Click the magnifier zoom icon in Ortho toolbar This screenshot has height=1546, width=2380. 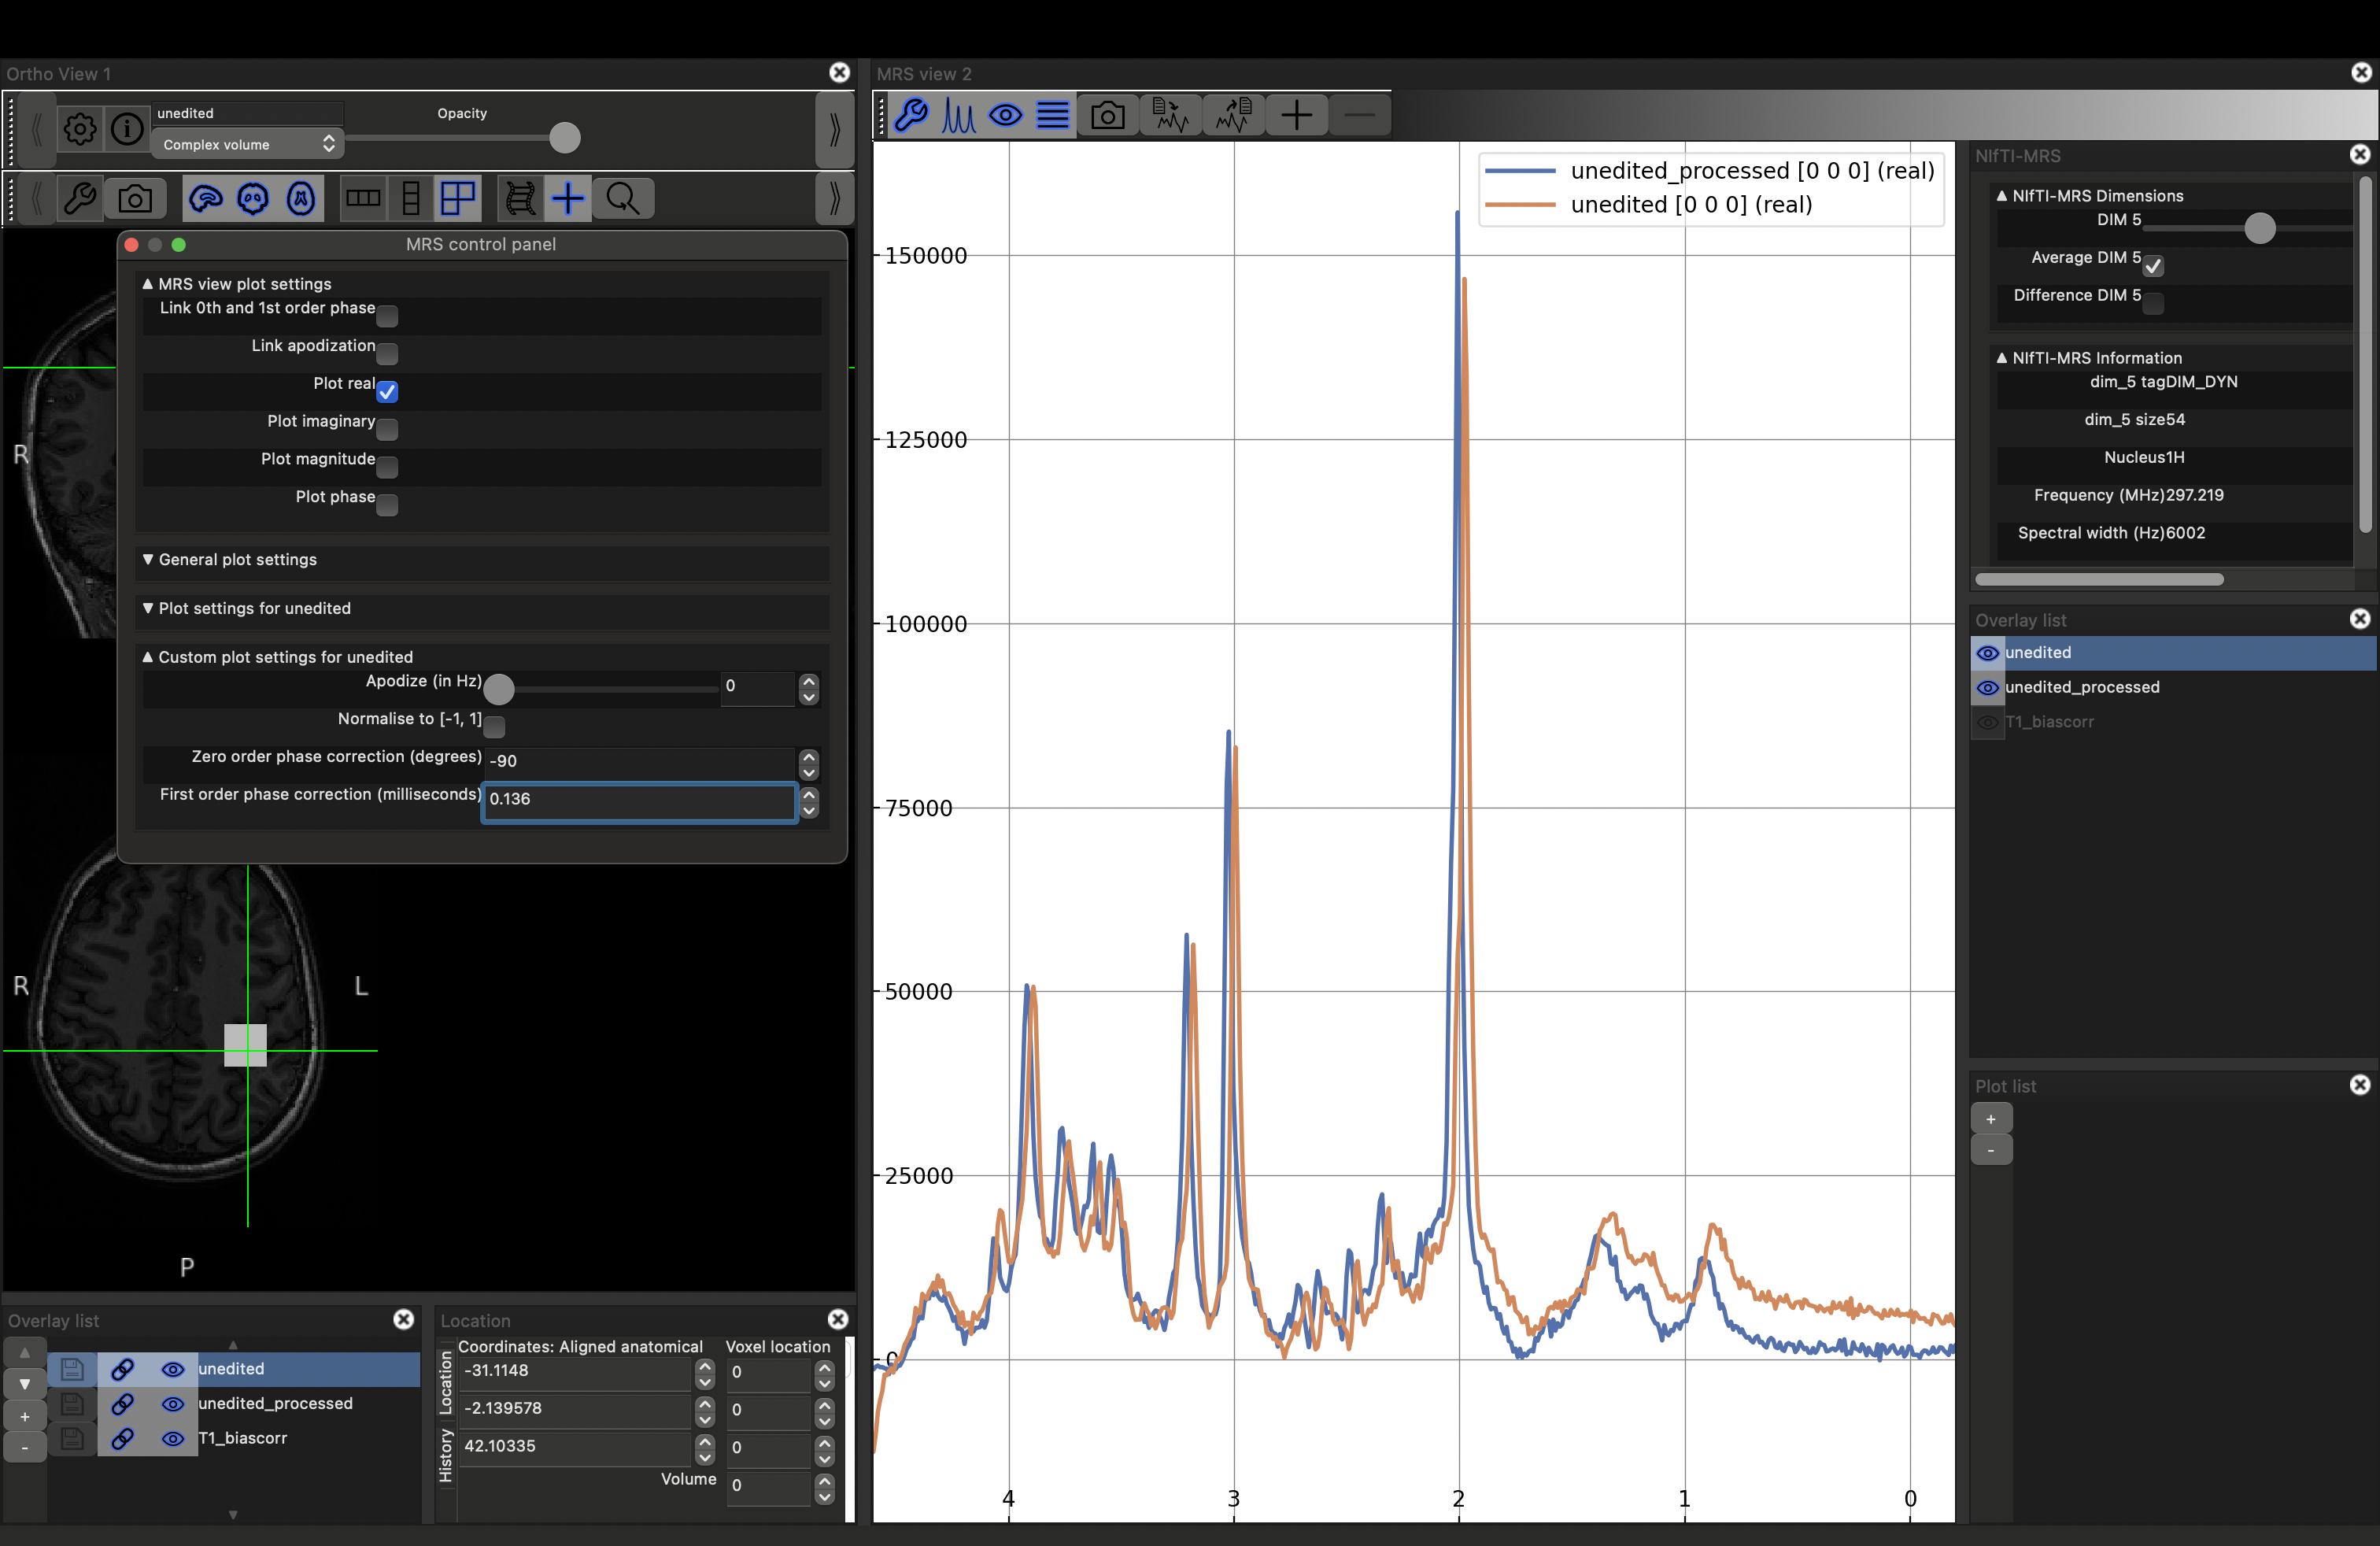pyautogui.click(x=623, y=199)
